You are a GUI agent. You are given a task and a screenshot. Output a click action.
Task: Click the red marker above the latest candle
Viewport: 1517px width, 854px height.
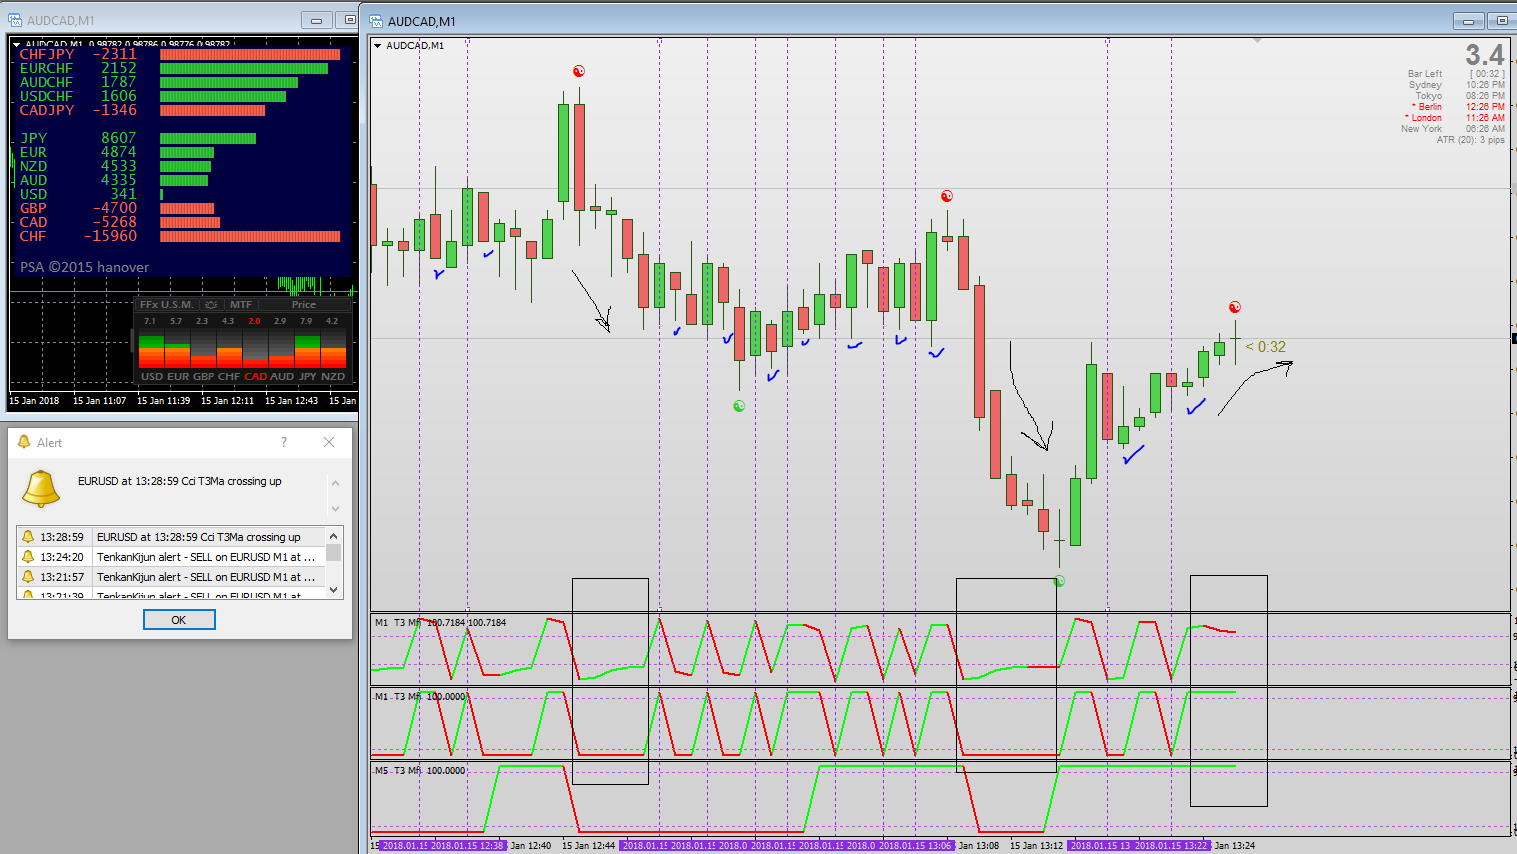pyautogui.click(x=1235, y=307)
